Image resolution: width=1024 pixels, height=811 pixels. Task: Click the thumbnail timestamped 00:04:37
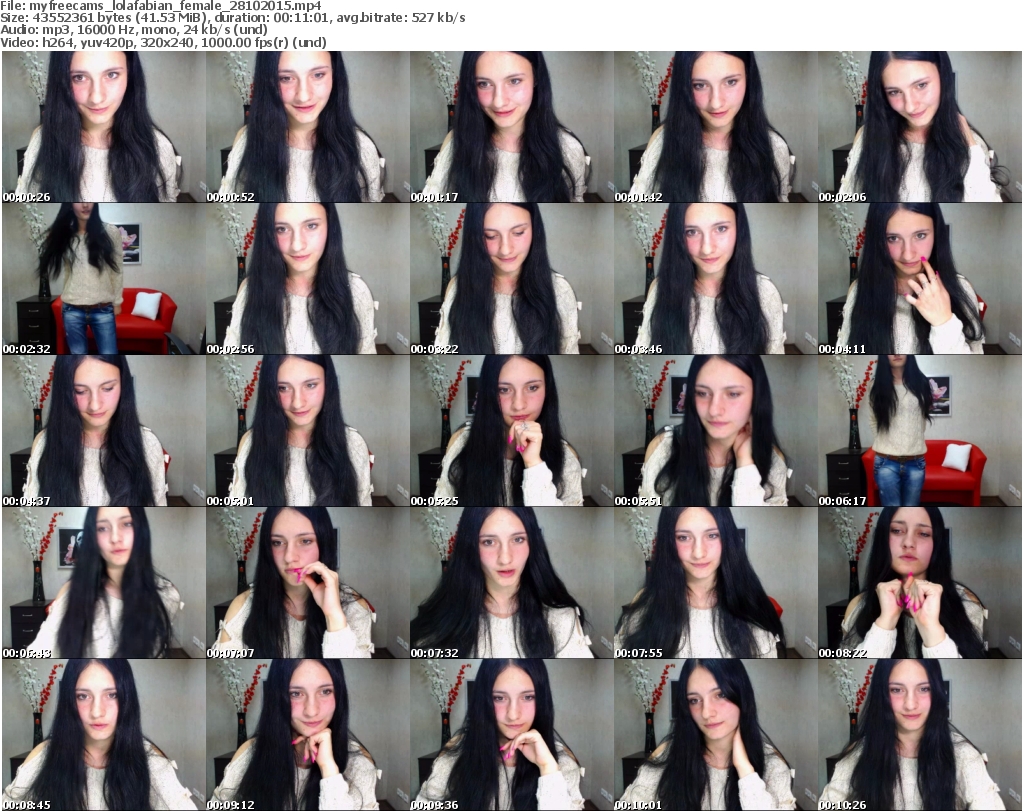(x=104, y=431)
